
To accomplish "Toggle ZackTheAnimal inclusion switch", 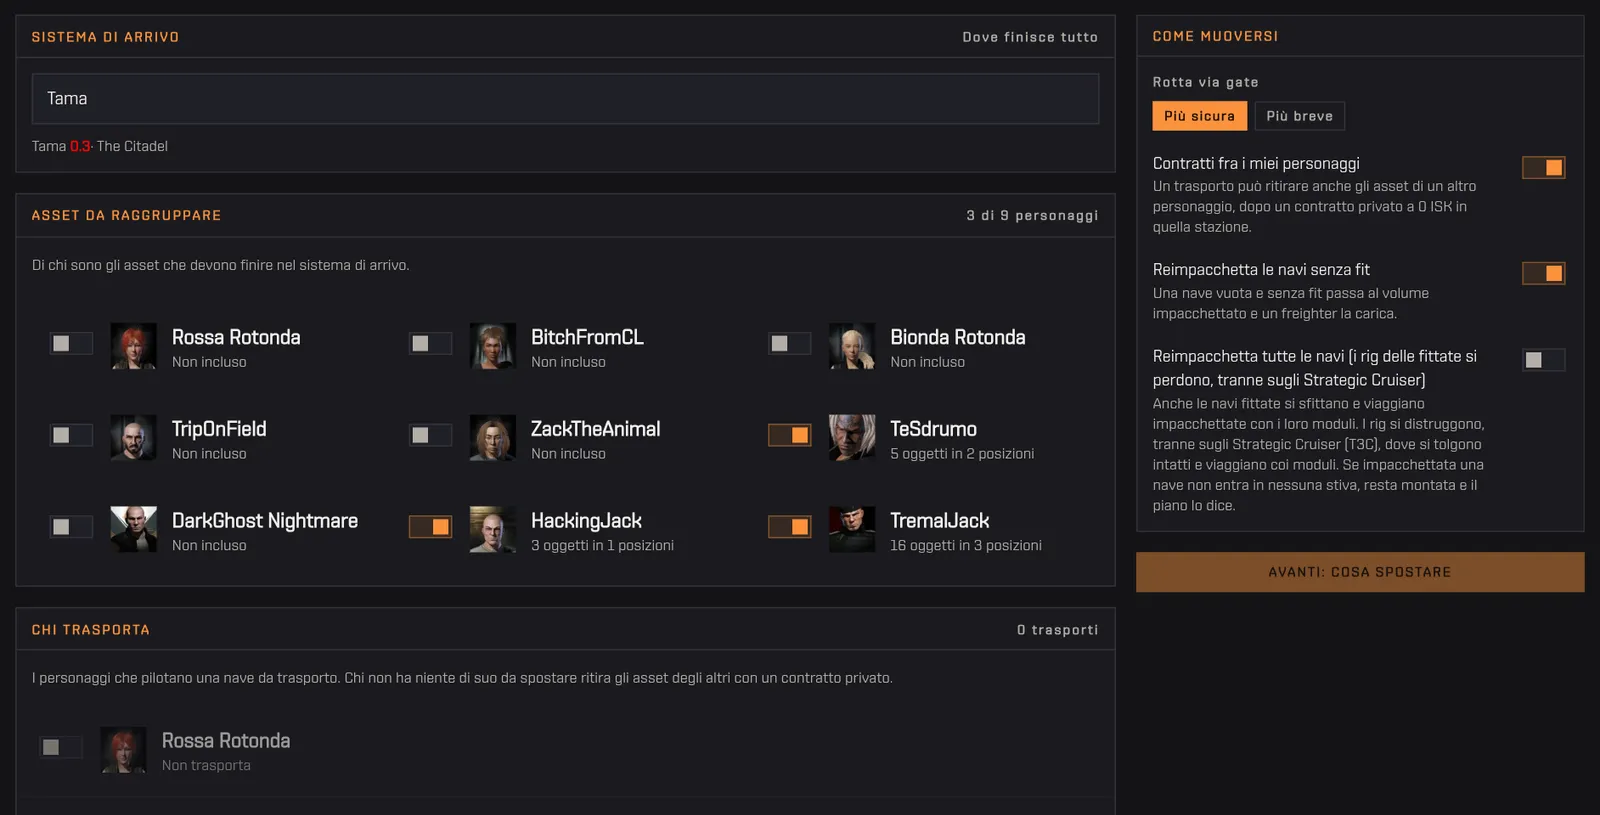I will (430, 435).
